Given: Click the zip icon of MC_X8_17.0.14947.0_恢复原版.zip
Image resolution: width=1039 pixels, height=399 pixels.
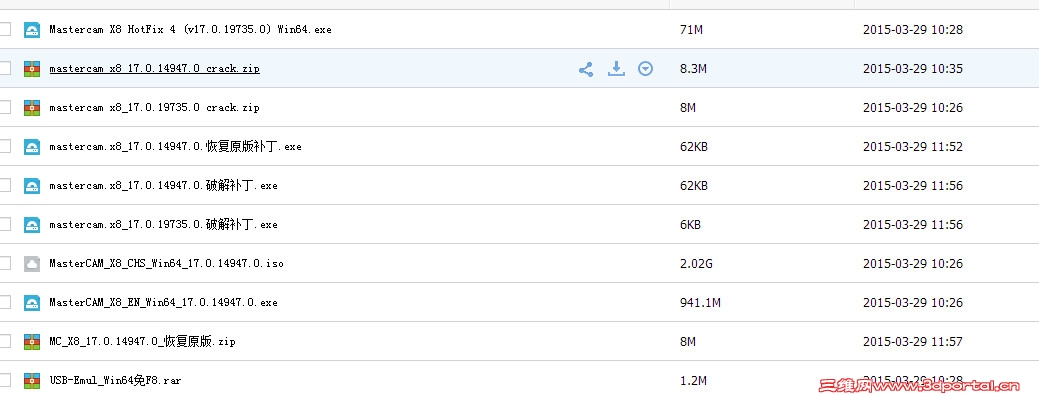Looking at the screenshot, I should [32, 341].
